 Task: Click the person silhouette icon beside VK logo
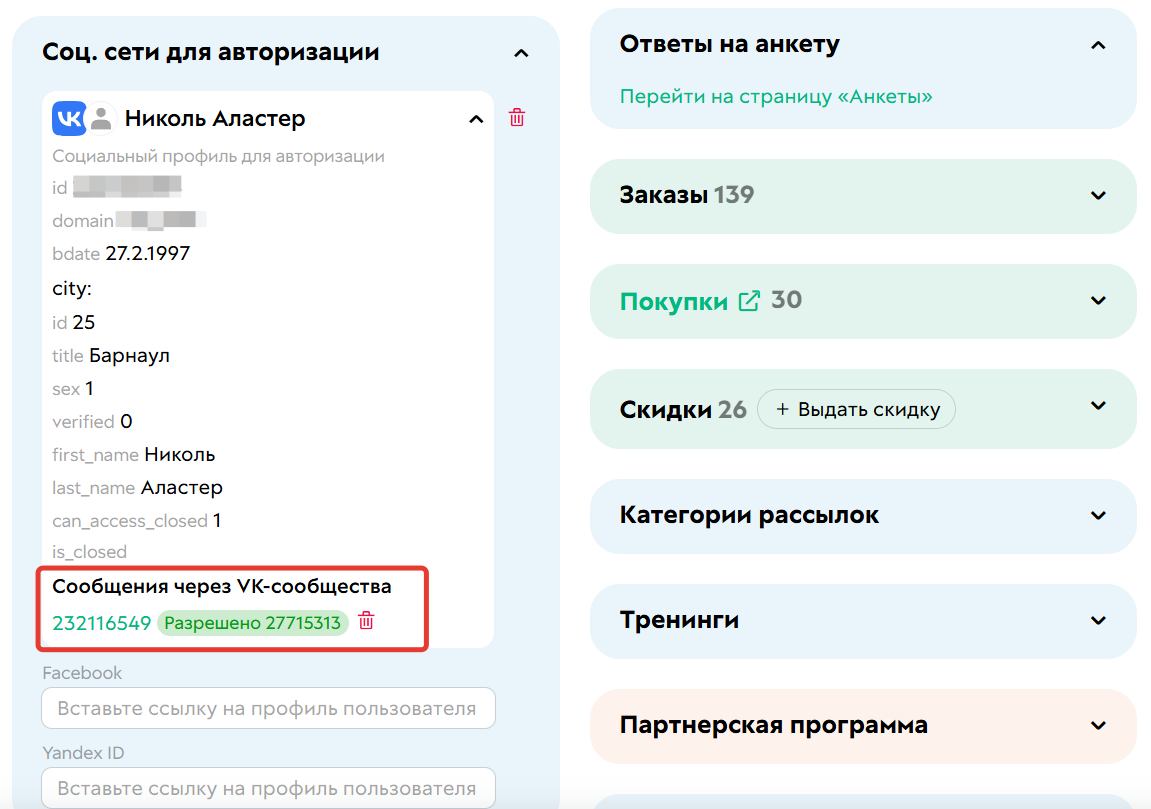click(100, 118)
